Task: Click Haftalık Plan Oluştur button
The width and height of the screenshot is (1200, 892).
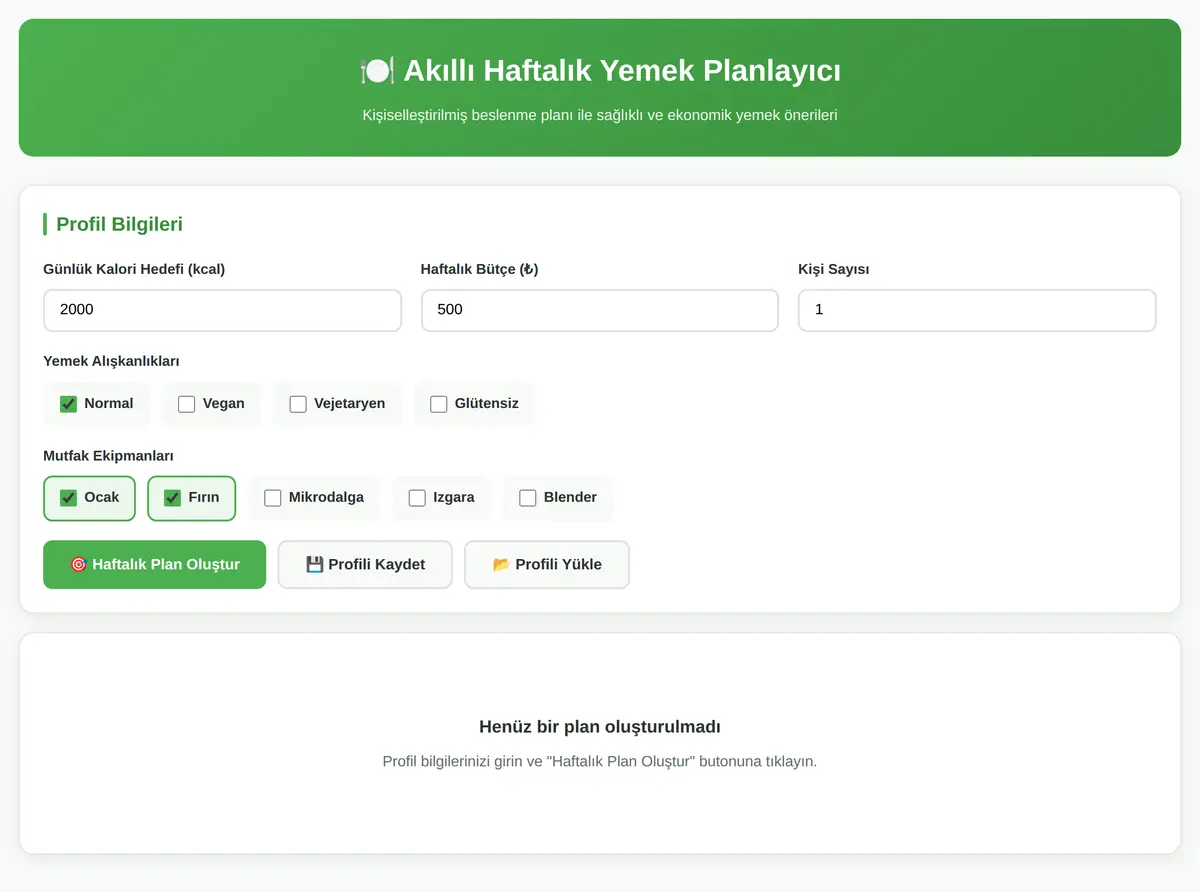Action: pos(155,565)
